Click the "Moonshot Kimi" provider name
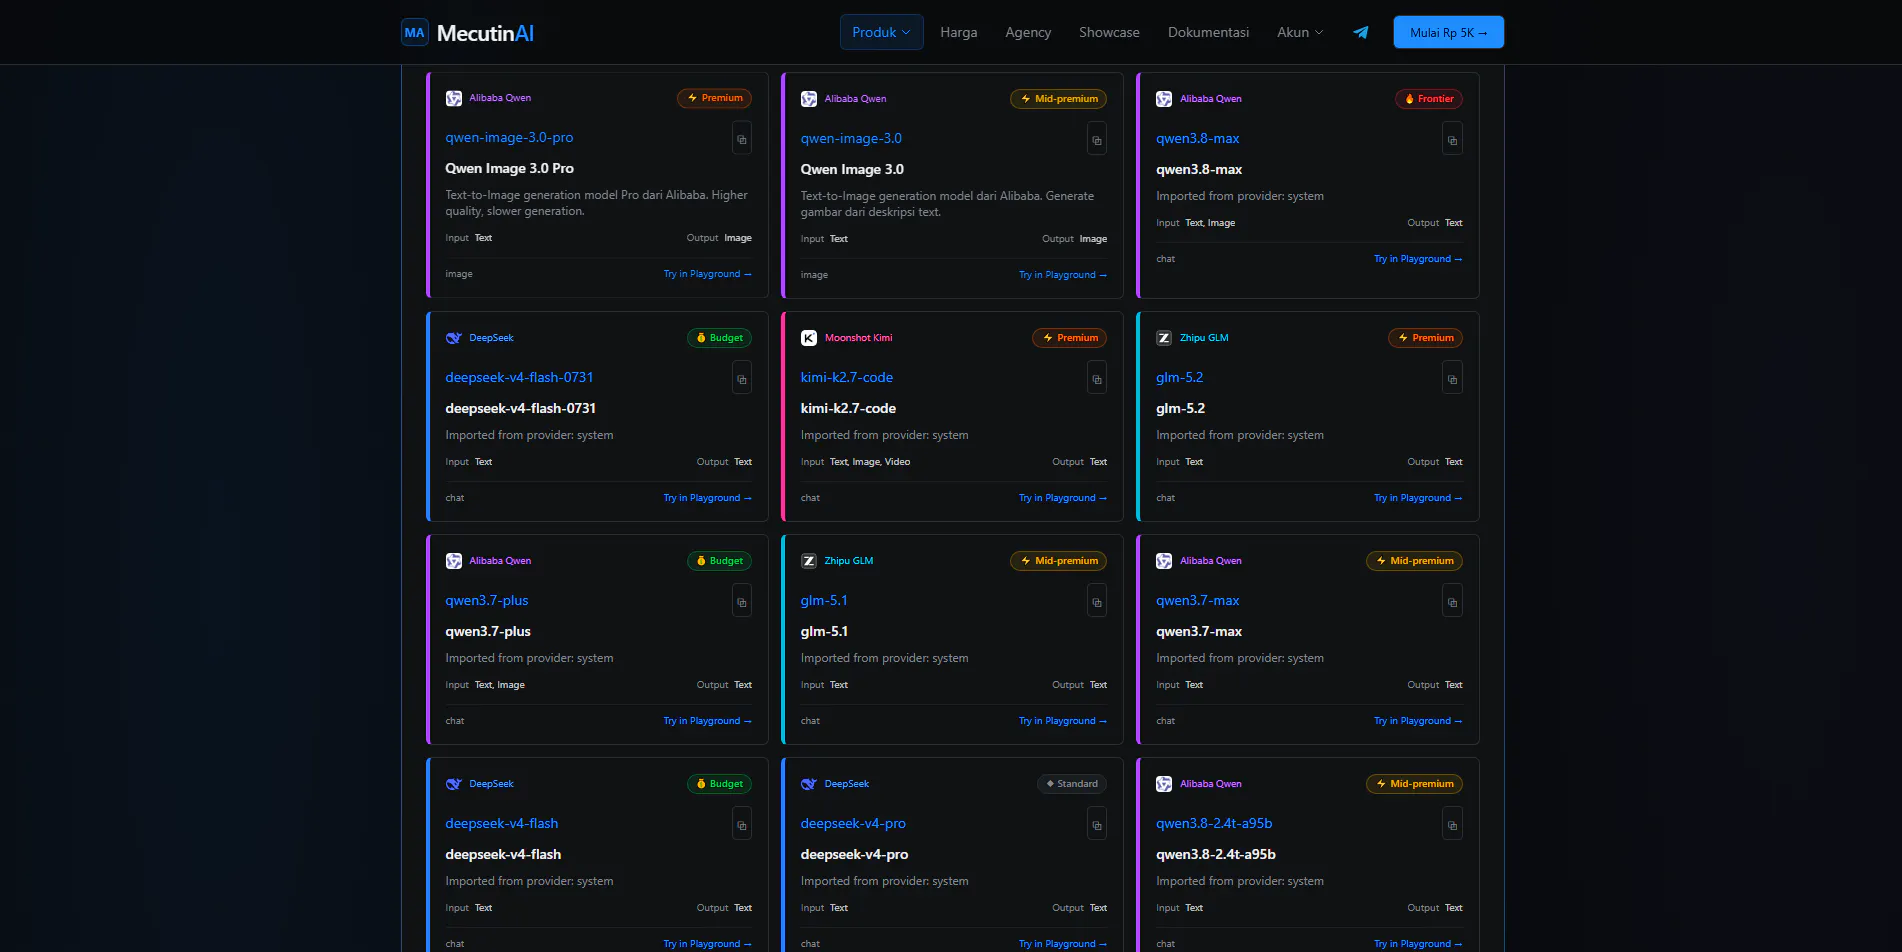This screenshot has height=952, width=1902. coord(859,338)
